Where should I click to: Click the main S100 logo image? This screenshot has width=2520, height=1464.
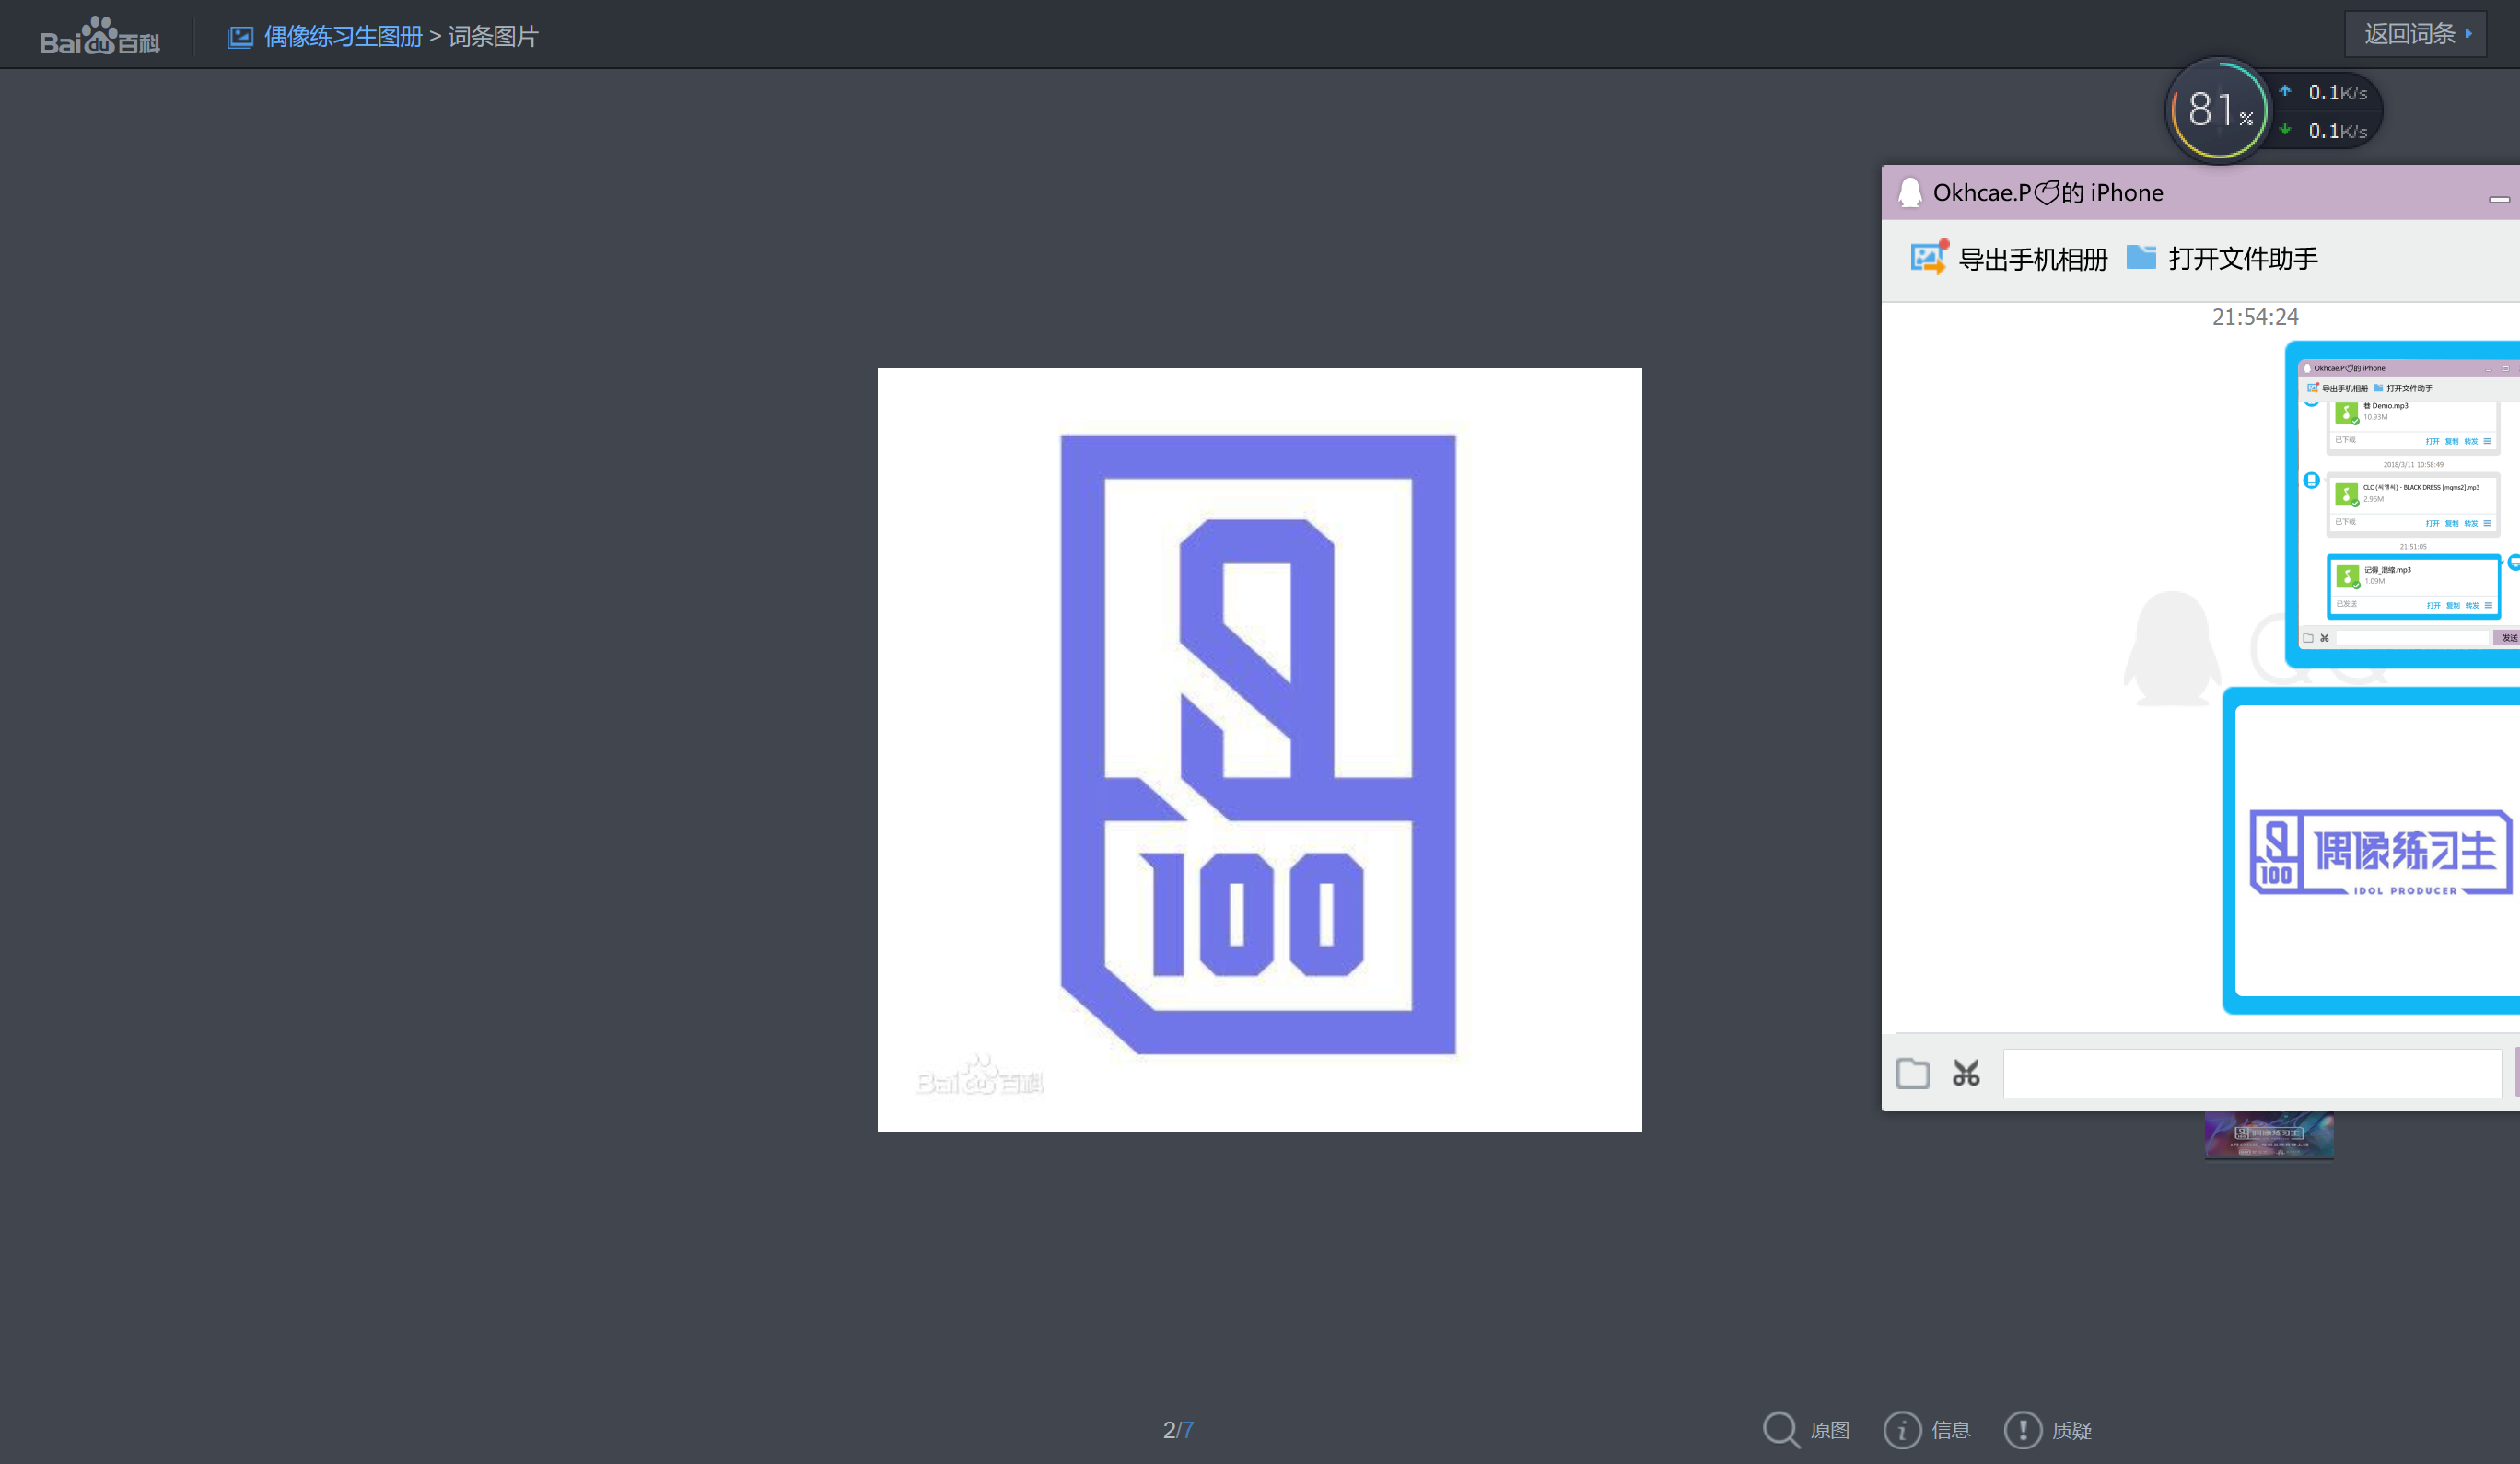point(1259,750)
